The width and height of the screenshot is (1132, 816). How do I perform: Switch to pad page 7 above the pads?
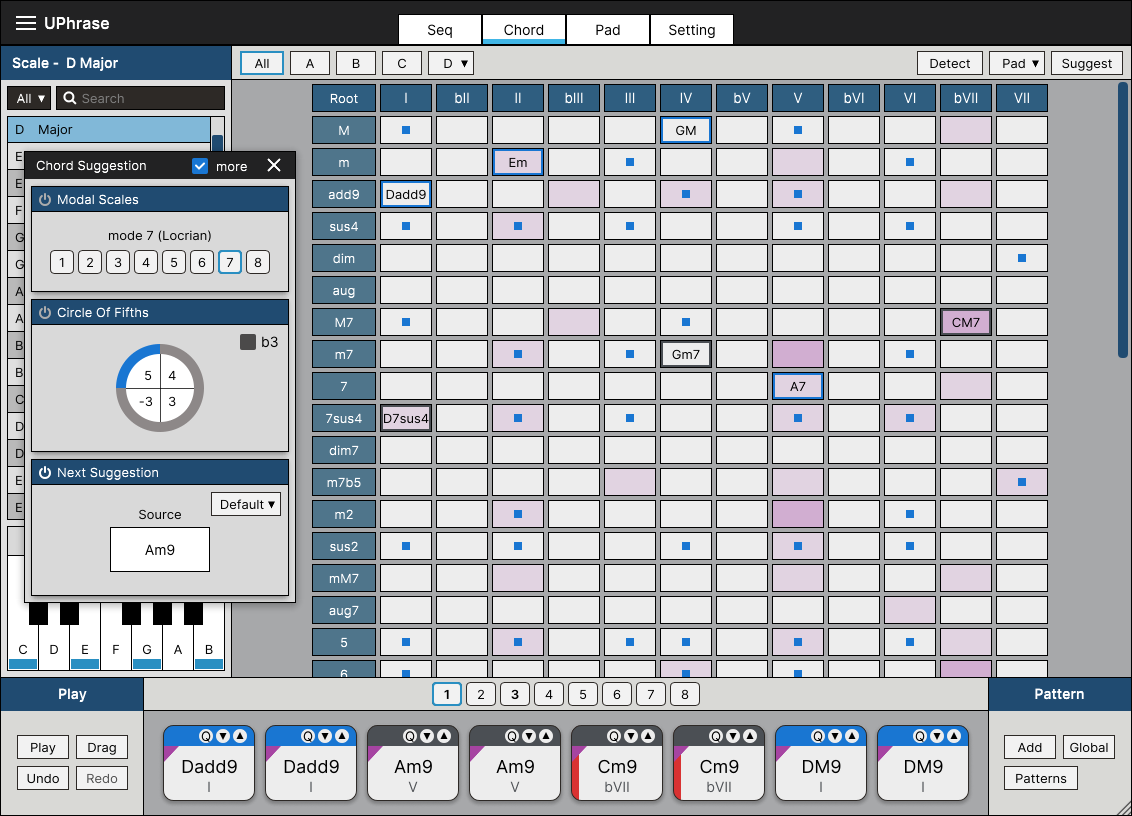[650, 695]
